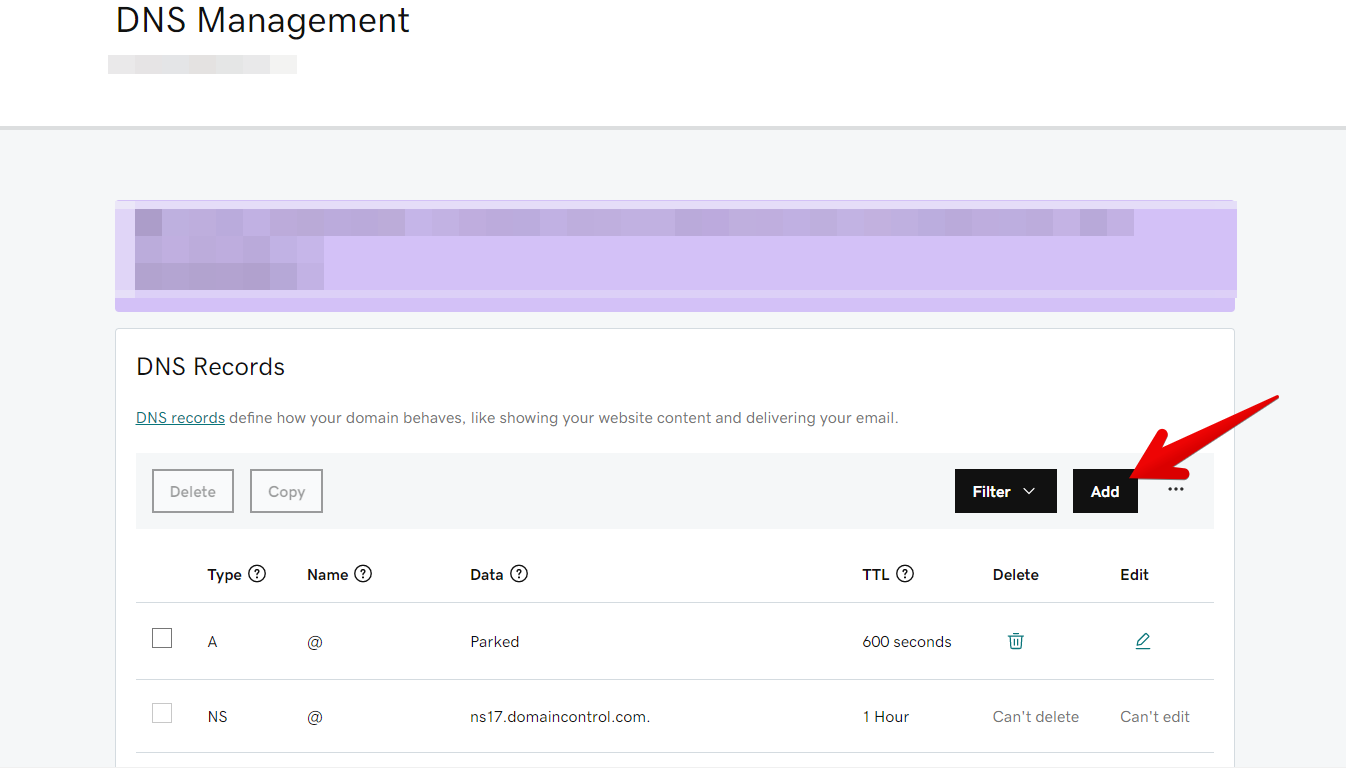Edit the A record with pencil icon
This screenshot has height=768, width=1346.
(1142, 641)
